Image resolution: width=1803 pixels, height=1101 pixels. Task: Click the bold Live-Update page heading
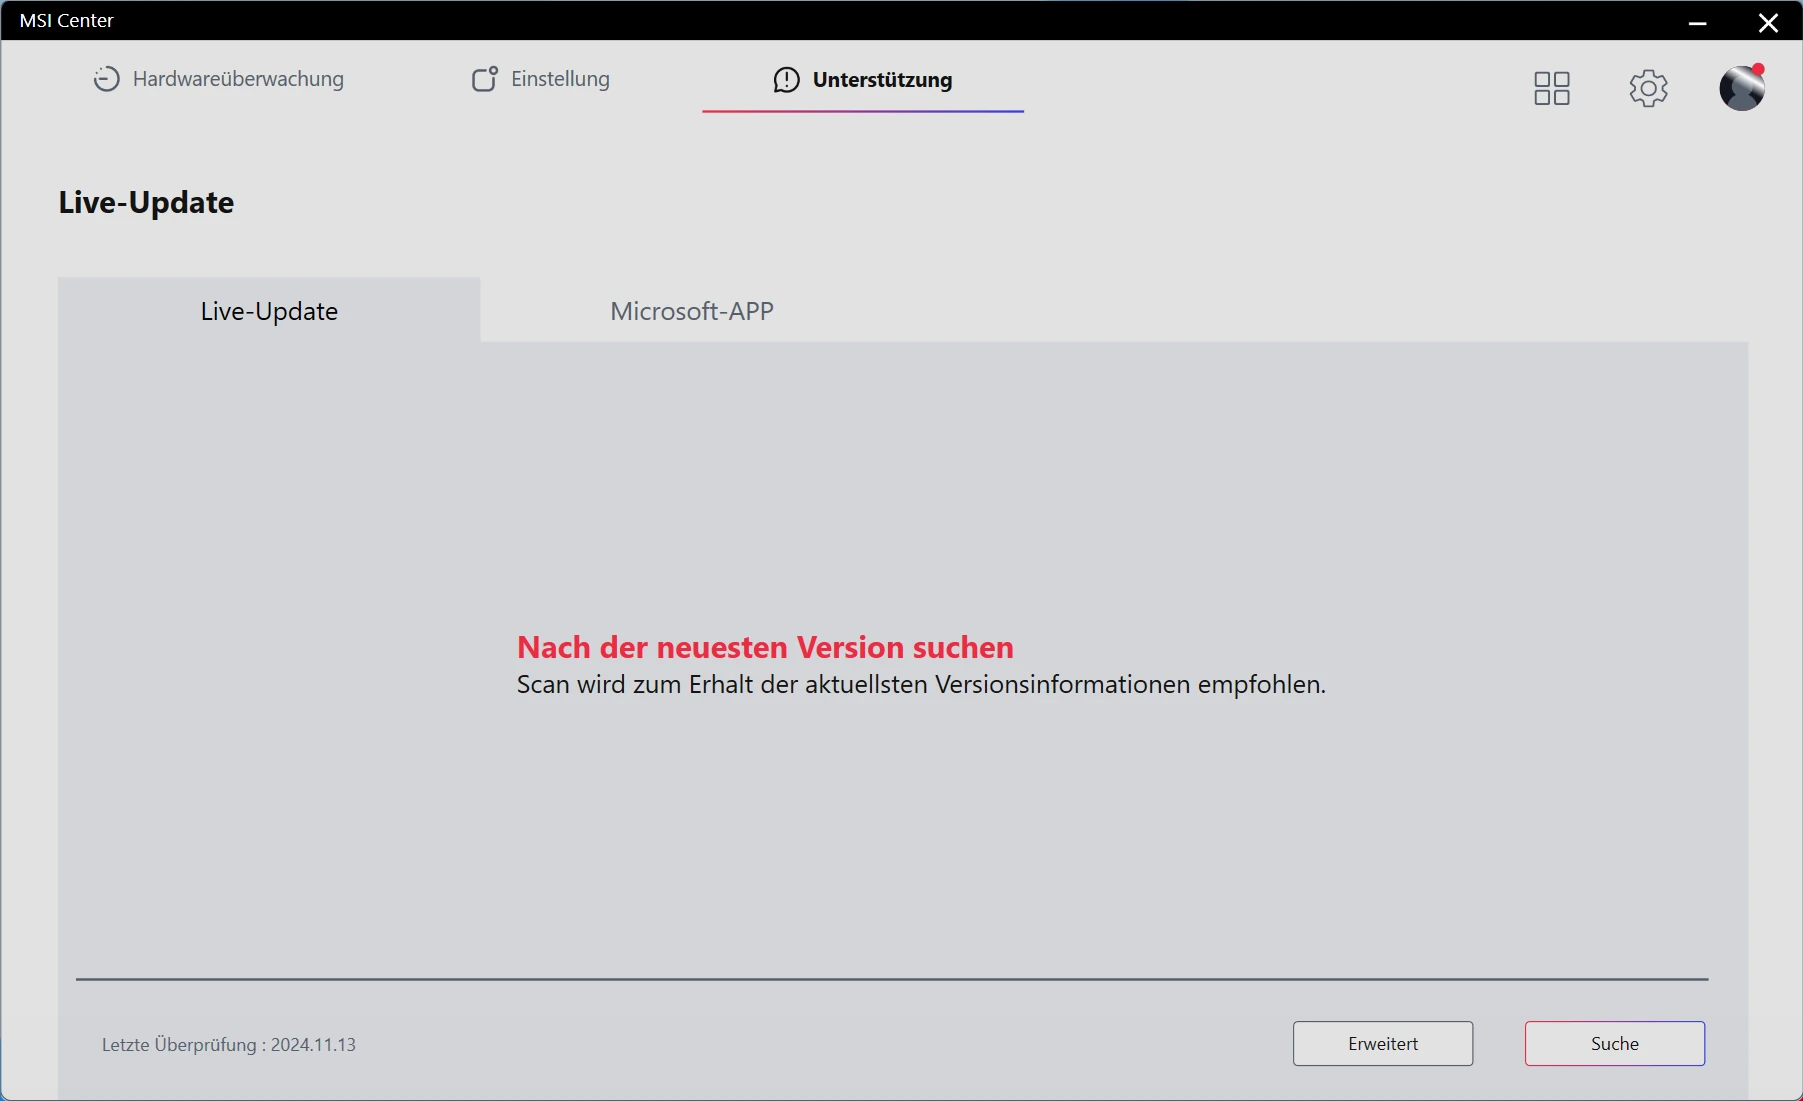146,202
